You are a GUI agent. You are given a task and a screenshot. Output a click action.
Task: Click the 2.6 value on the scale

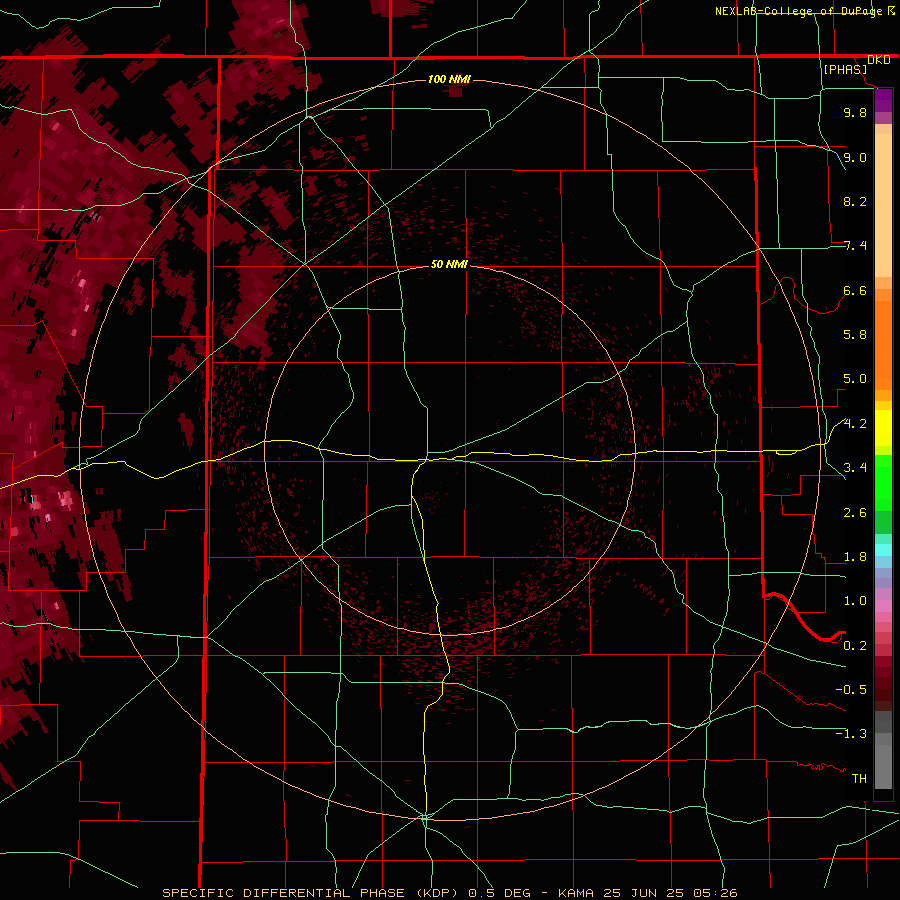pyautogui.click(x=855, y=513)
